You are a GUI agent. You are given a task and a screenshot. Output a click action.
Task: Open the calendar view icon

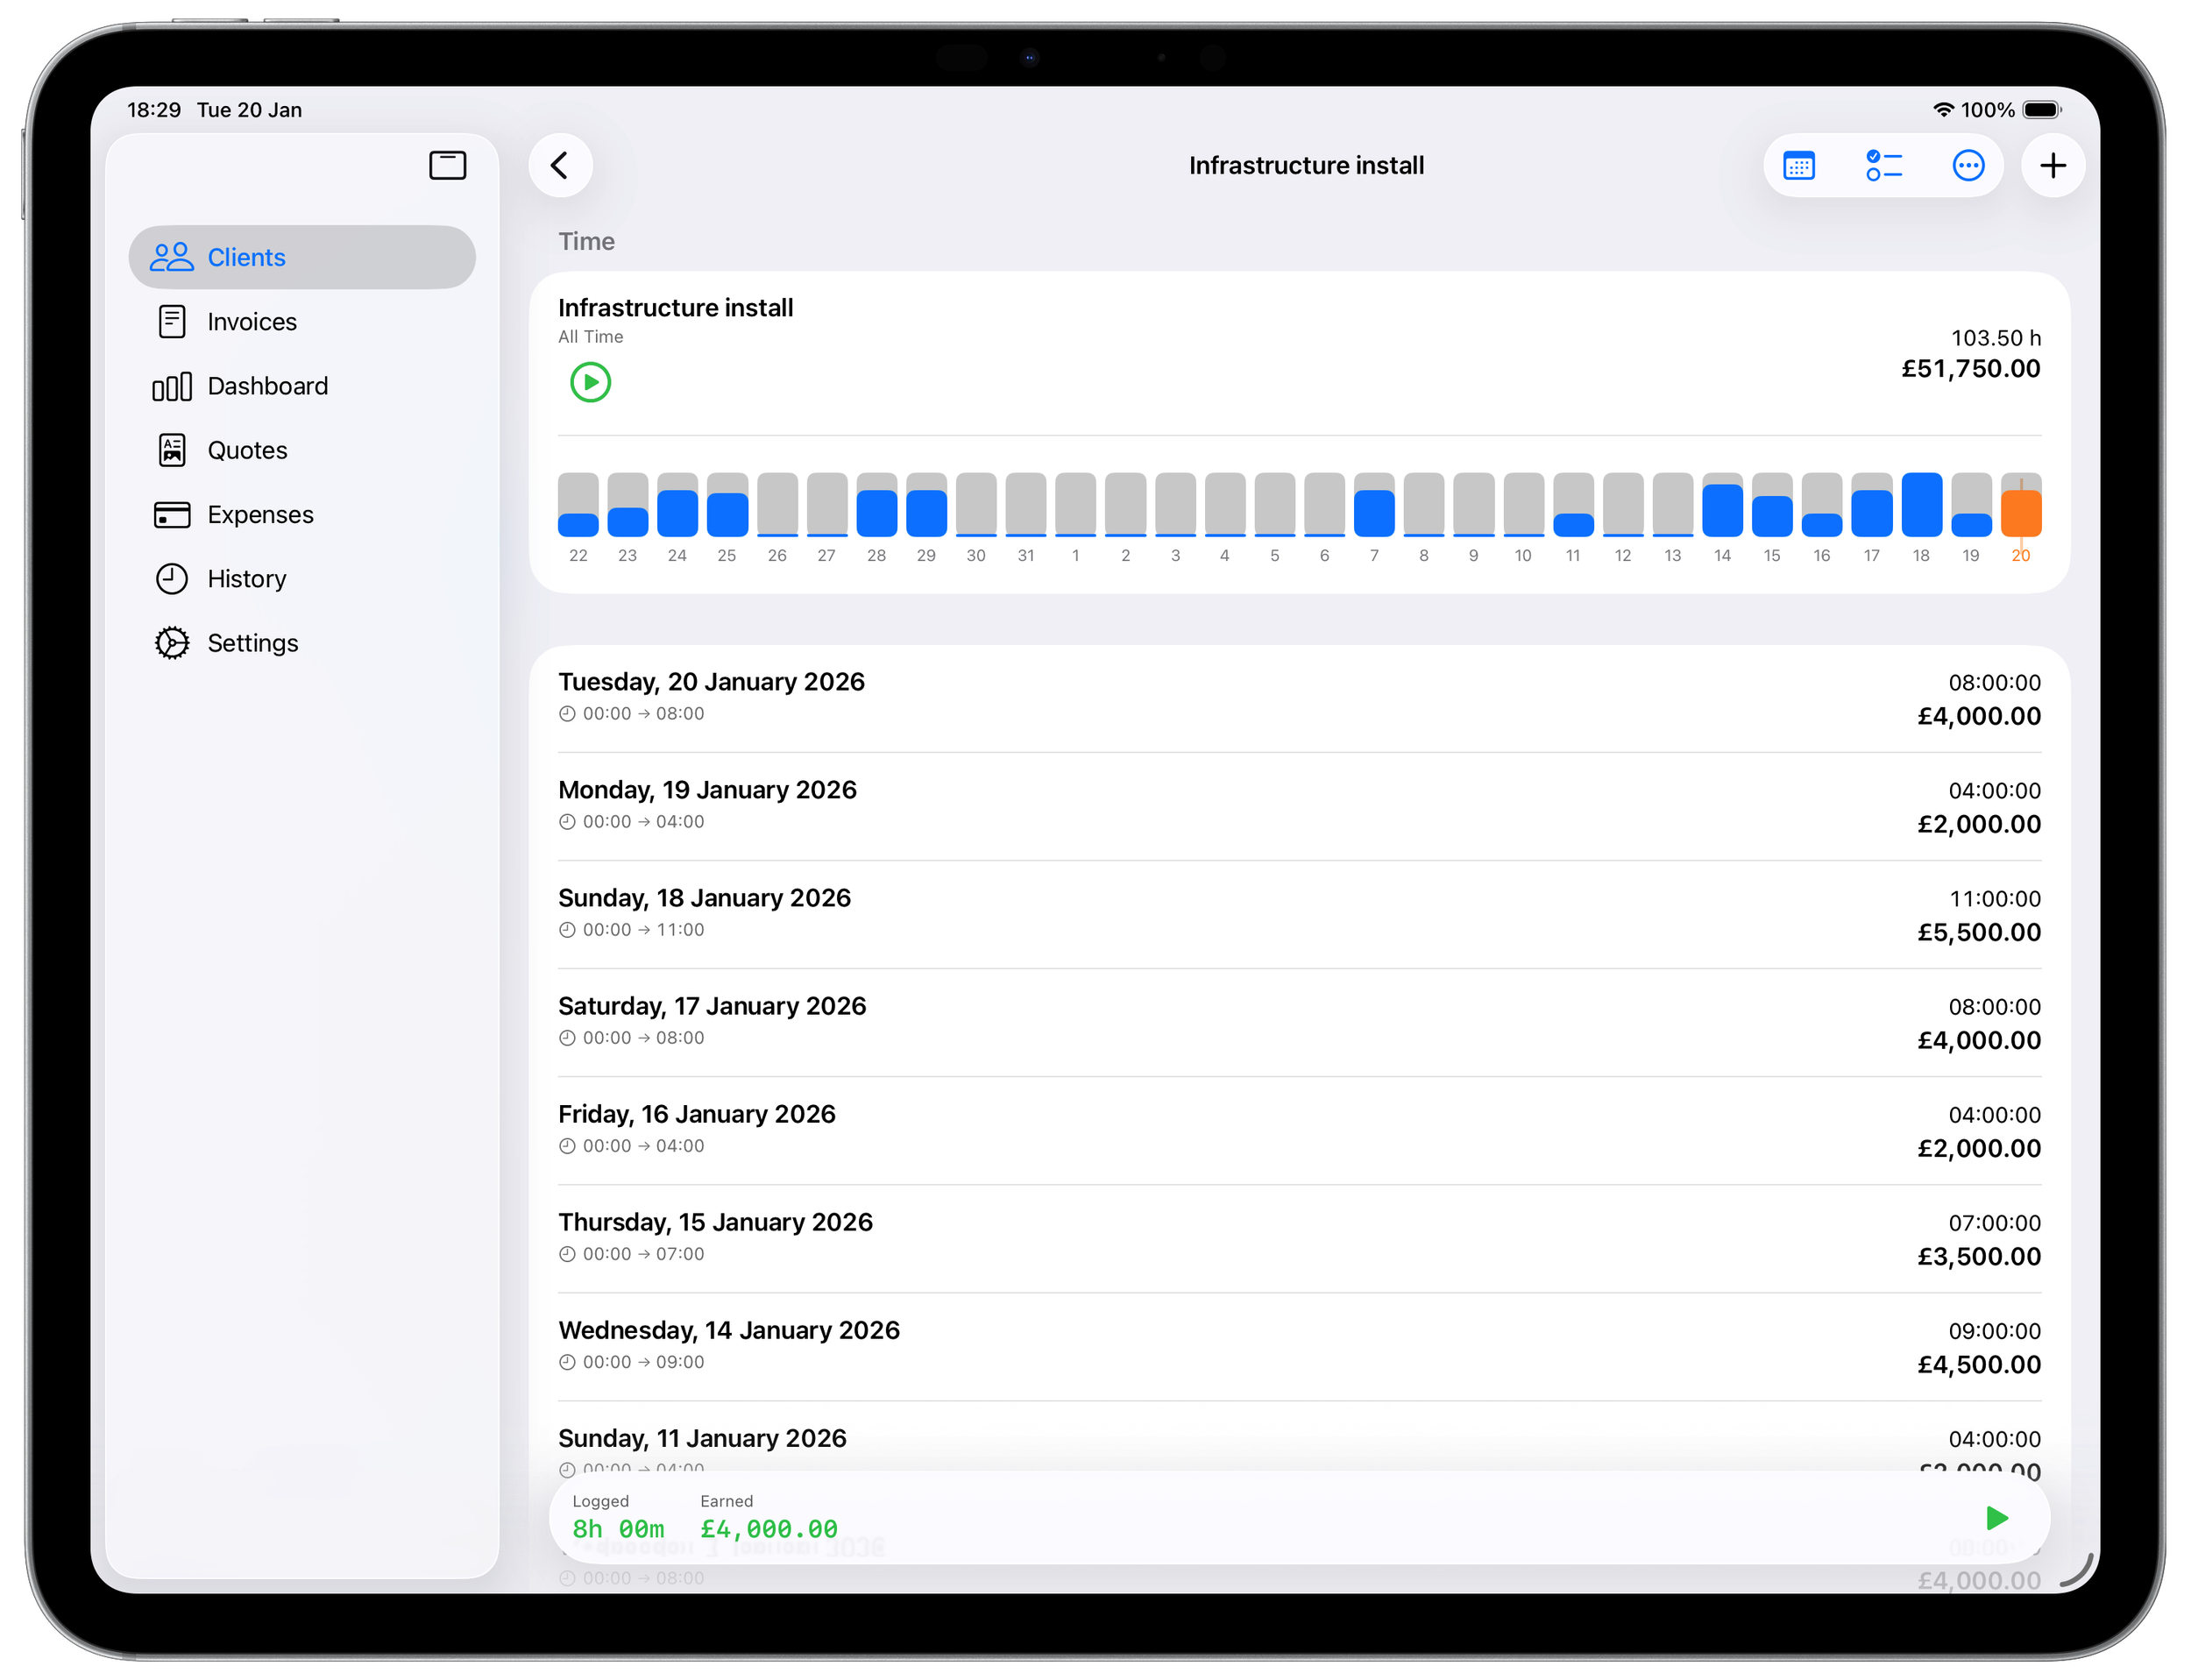1799,165
